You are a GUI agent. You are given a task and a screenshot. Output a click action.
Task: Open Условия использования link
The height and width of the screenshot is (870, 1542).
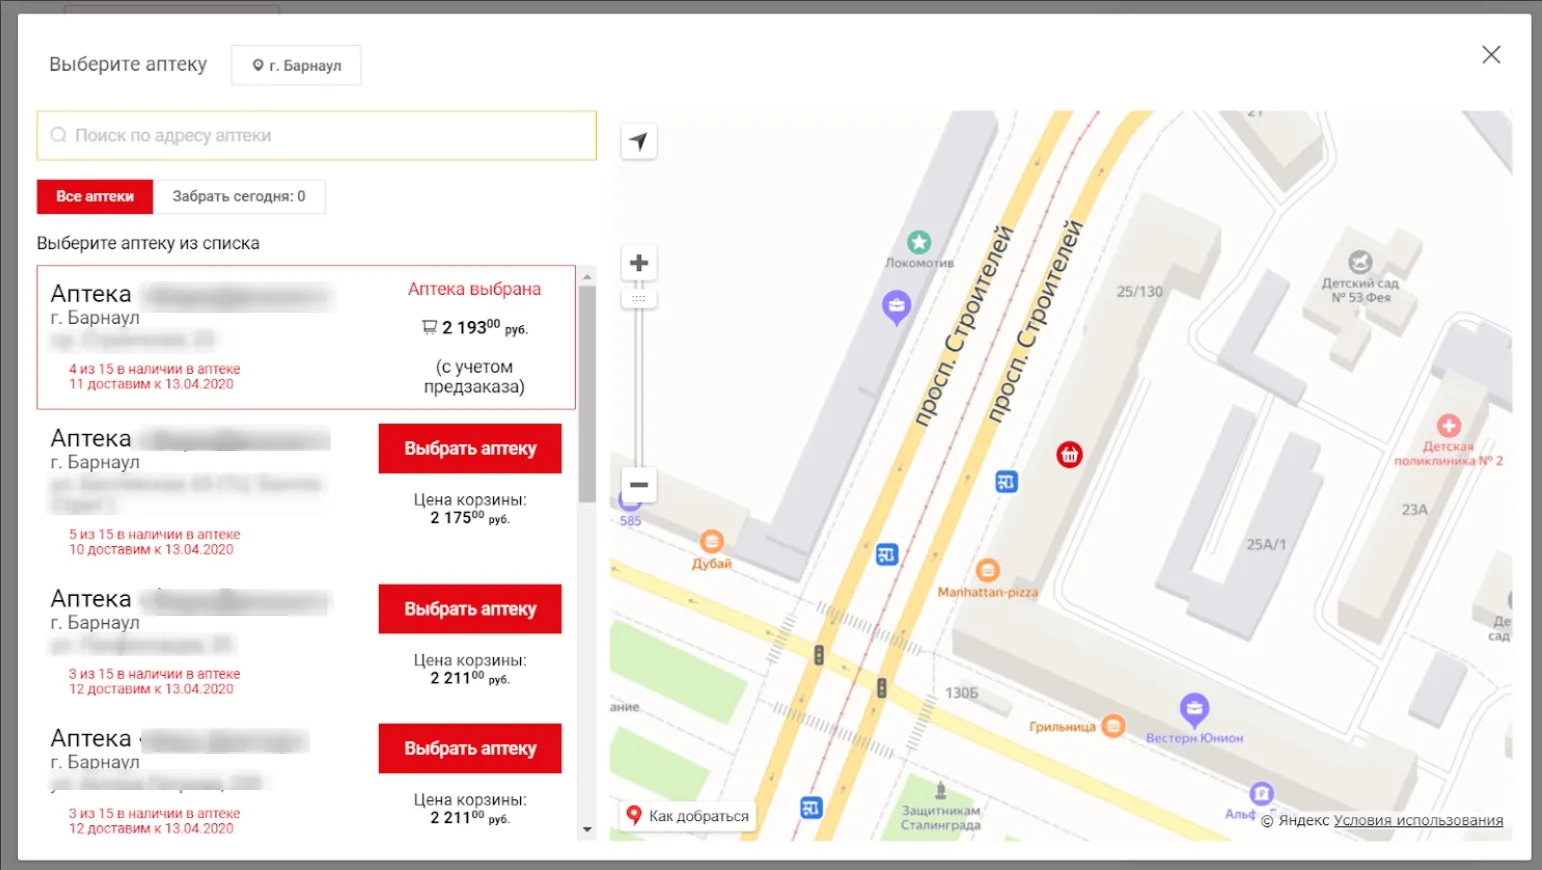coord(1418,821)
